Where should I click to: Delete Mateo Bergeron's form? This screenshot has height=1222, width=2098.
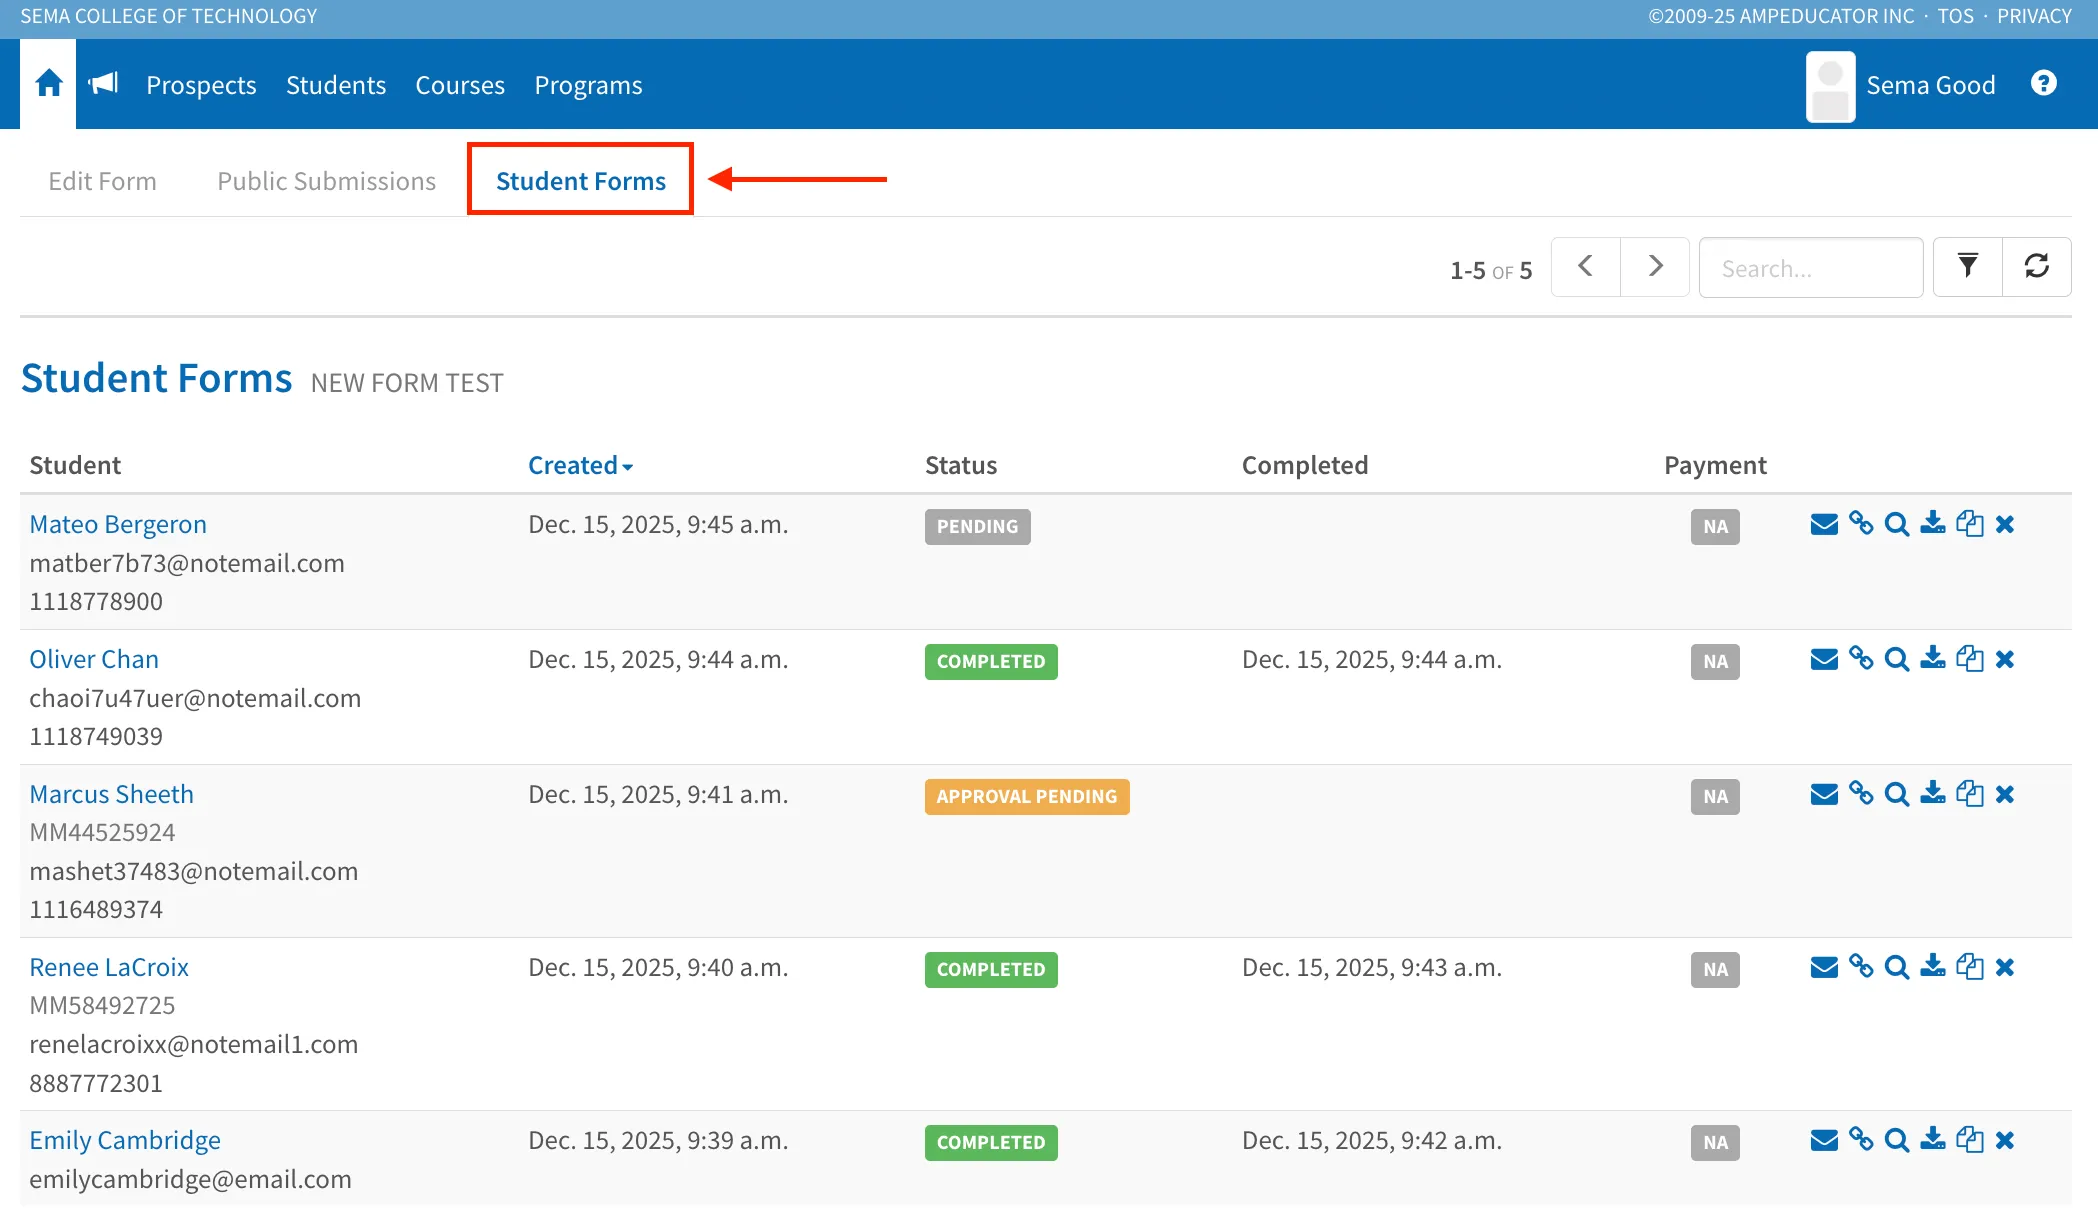(x=2005, y=524)
